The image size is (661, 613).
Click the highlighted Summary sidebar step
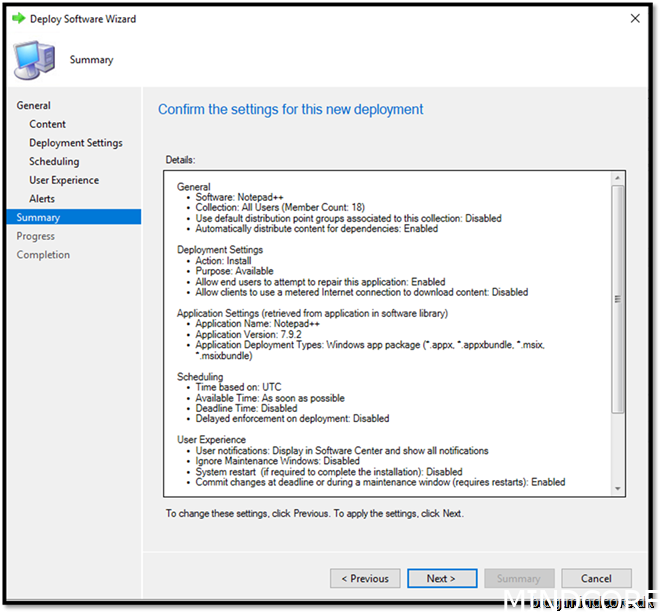[38, 217]
